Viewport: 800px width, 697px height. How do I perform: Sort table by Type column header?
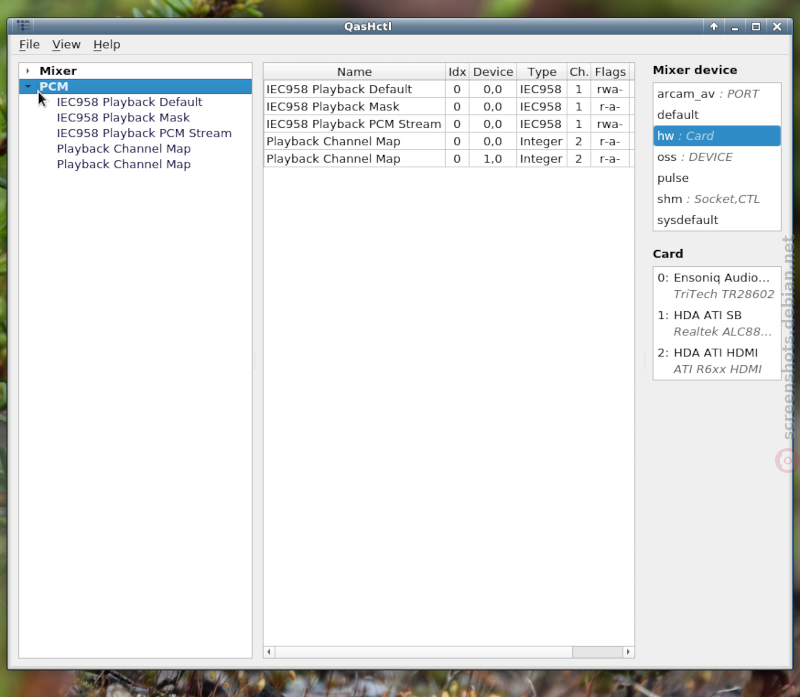pyautogui.click(x=541, y=71)
